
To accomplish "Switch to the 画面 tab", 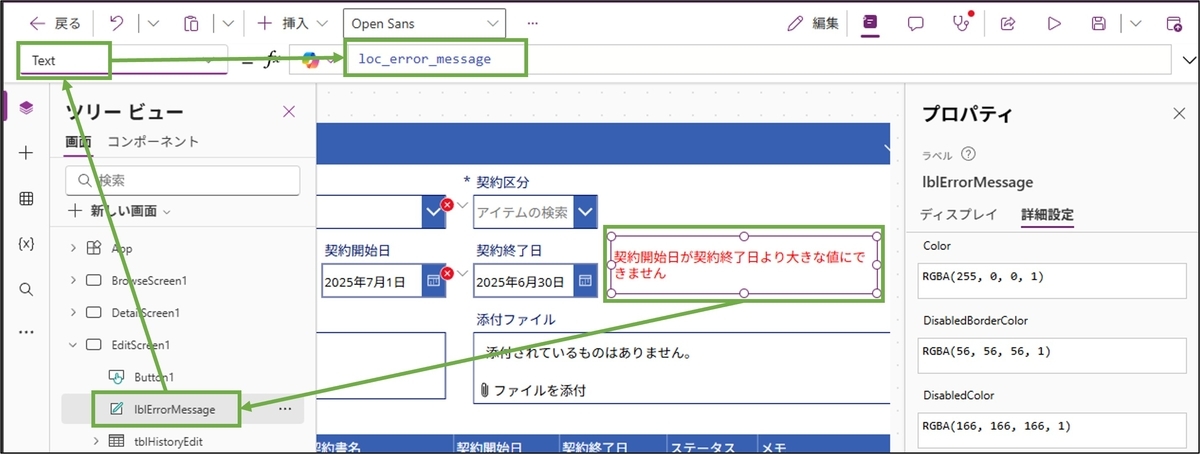I will point(79,142).
